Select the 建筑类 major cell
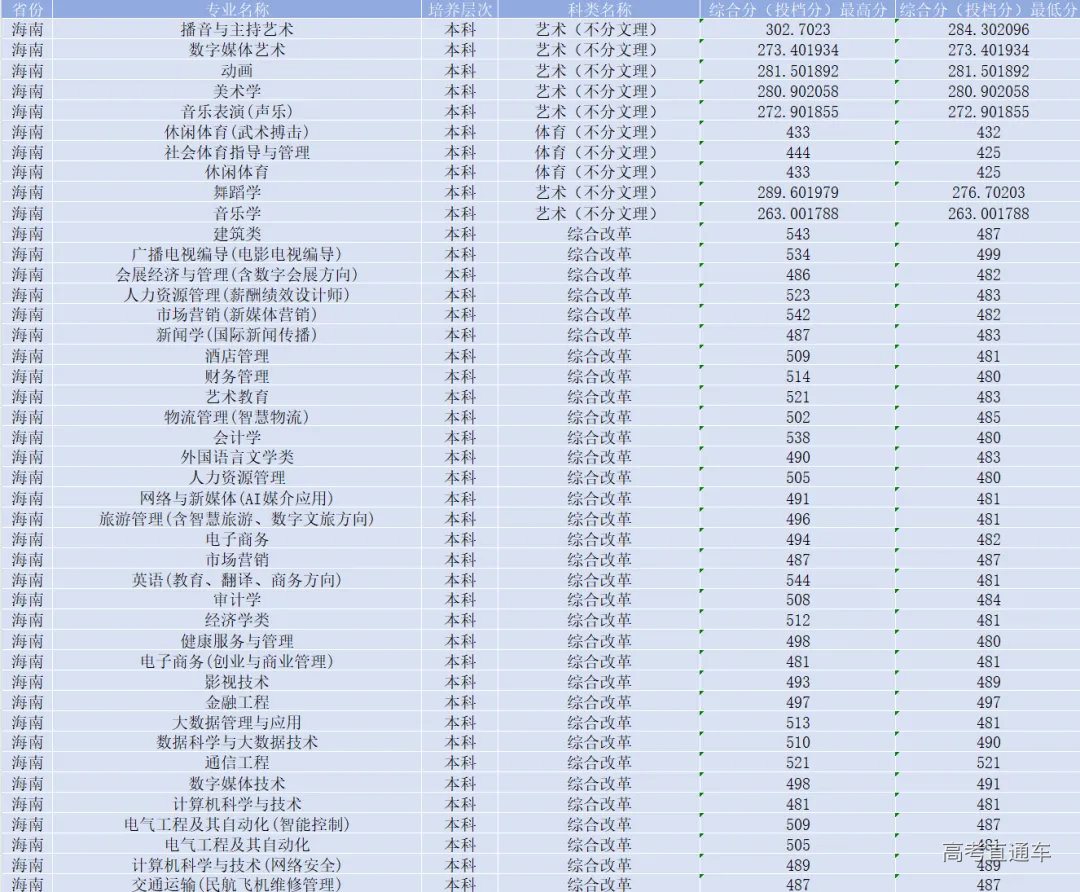1080x892 pixels. 237,234
